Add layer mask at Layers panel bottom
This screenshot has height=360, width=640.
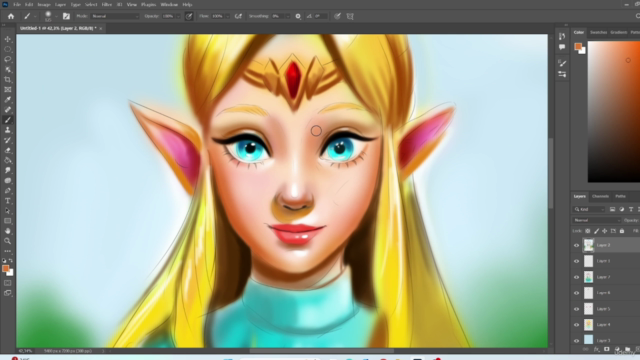click(607, 350)
